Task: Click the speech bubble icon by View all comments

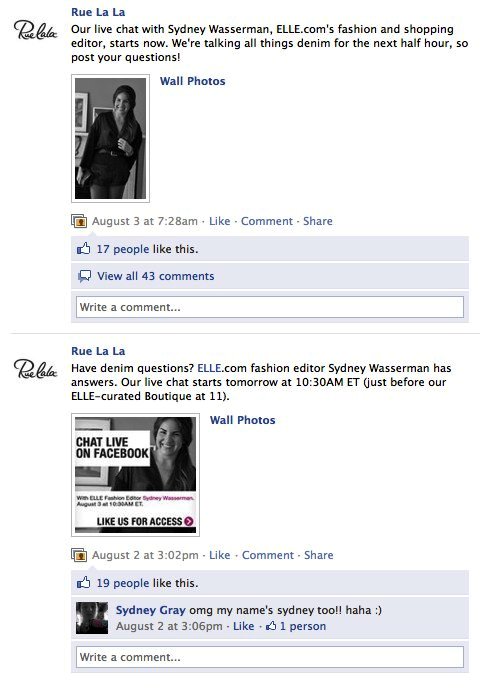Action: coord(84,276)
